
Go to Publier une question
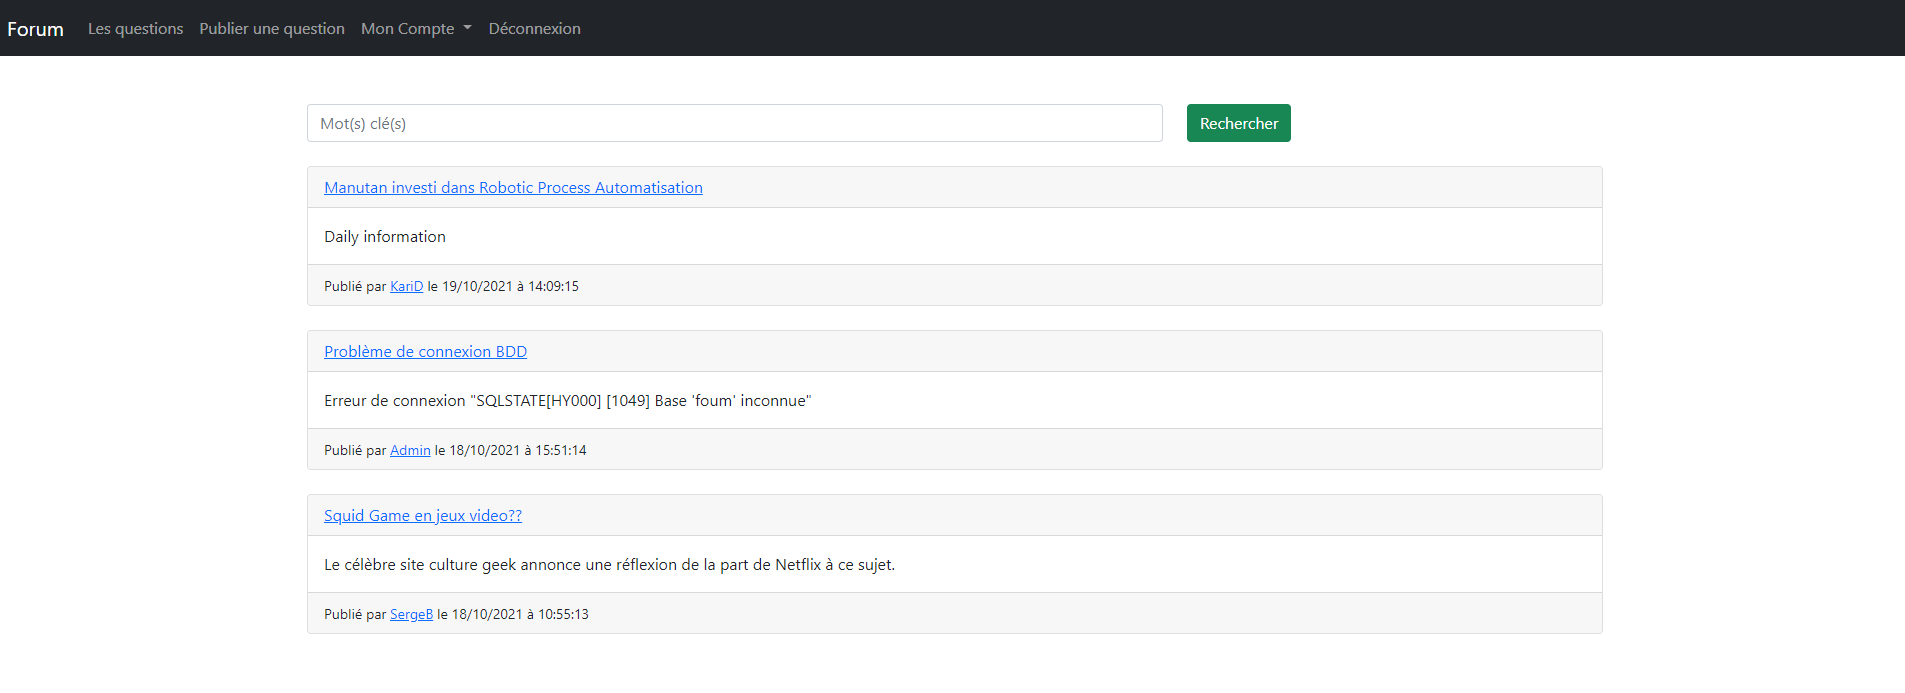271,29
